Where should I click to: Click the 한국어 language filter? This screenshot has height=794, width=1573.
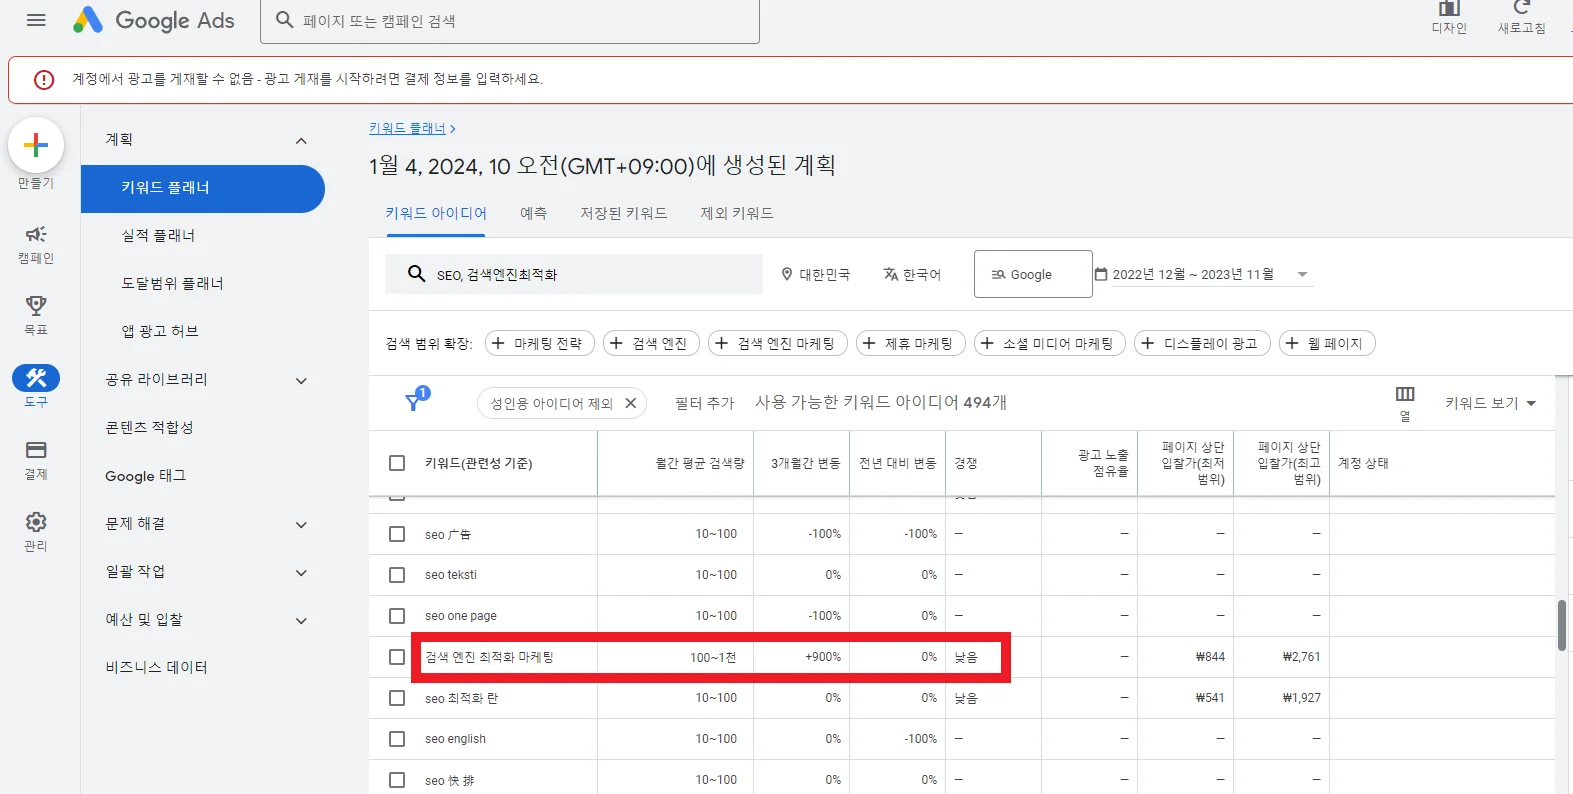coord(912,274)
